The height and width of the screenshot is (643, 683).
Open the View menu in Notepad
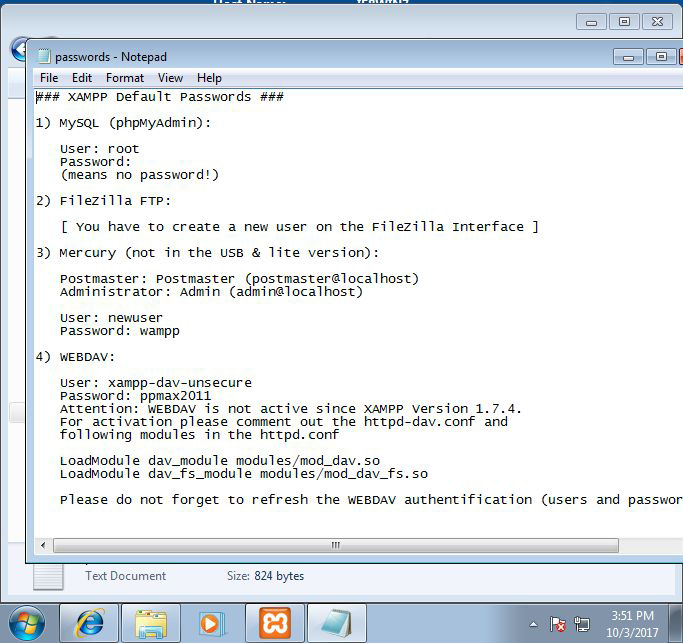click(x=170, y=78)
